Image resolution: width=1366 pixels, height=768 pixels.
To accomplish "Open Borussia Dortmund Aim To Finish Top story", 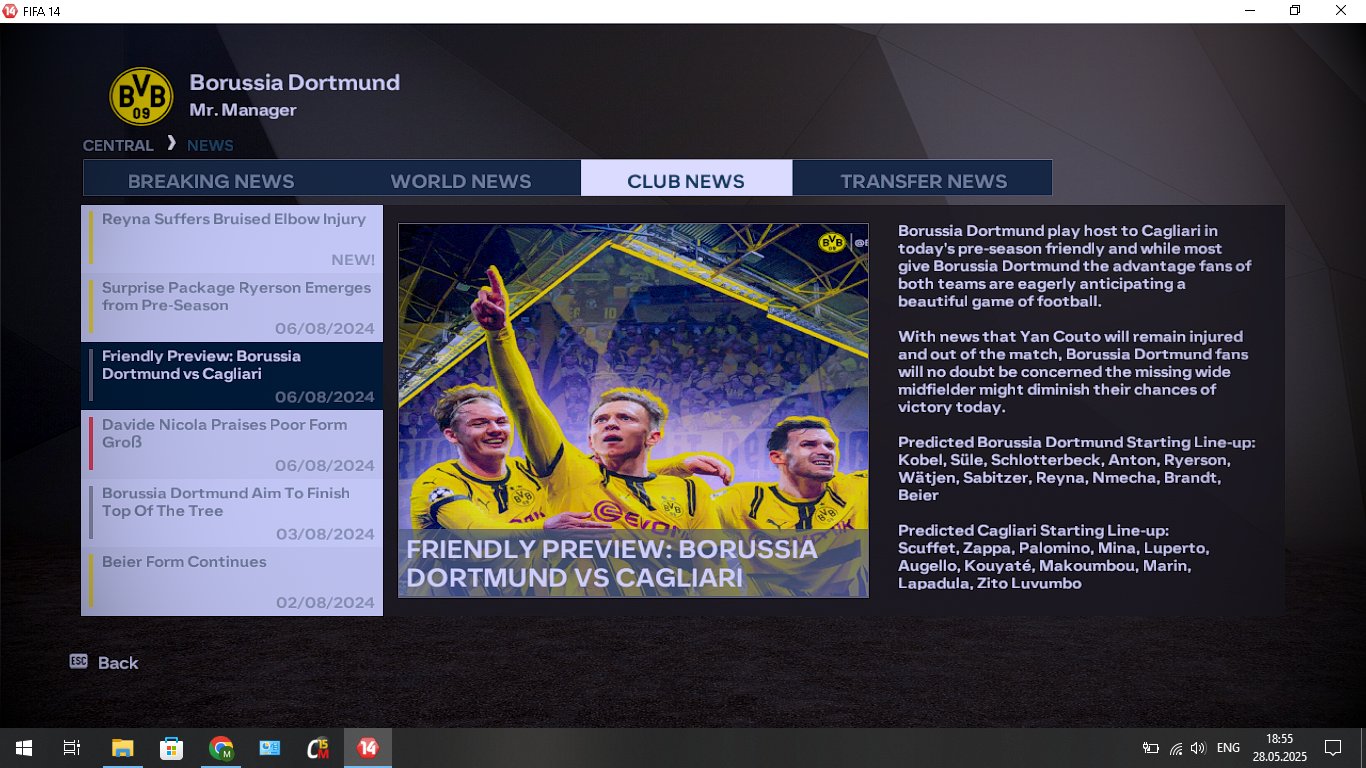I will (x=232, y=513).
